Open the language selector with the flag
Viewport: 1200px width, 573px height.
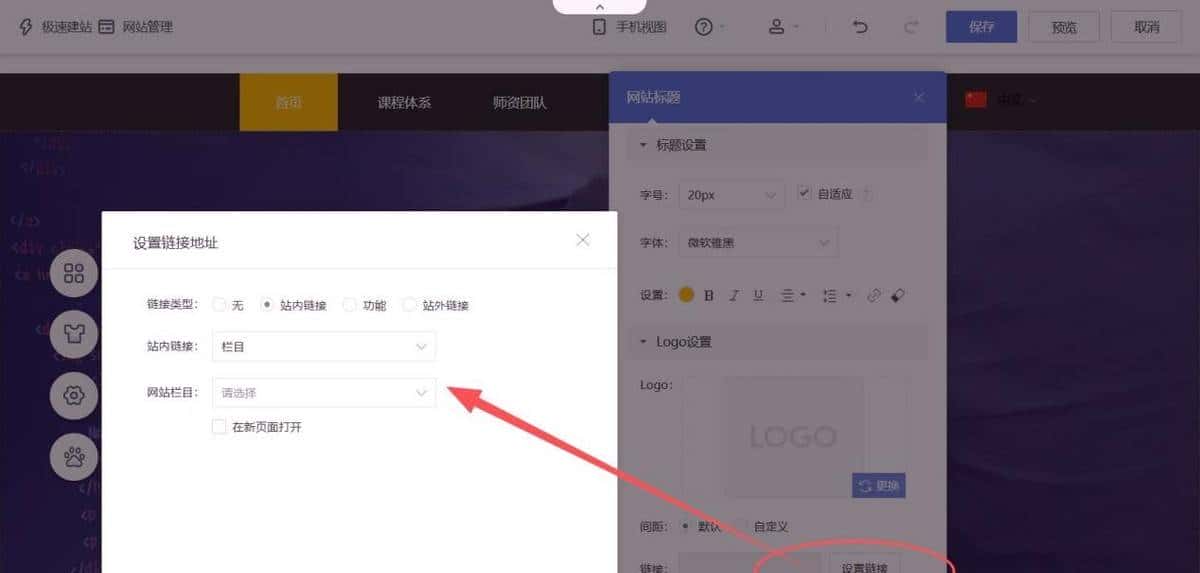(x=1001, y=99)
